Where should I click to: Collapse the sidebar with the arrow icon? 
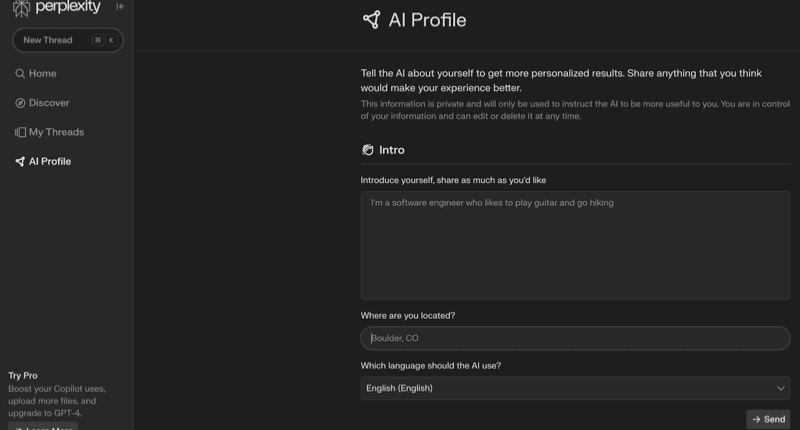click(x=120, y=7)
